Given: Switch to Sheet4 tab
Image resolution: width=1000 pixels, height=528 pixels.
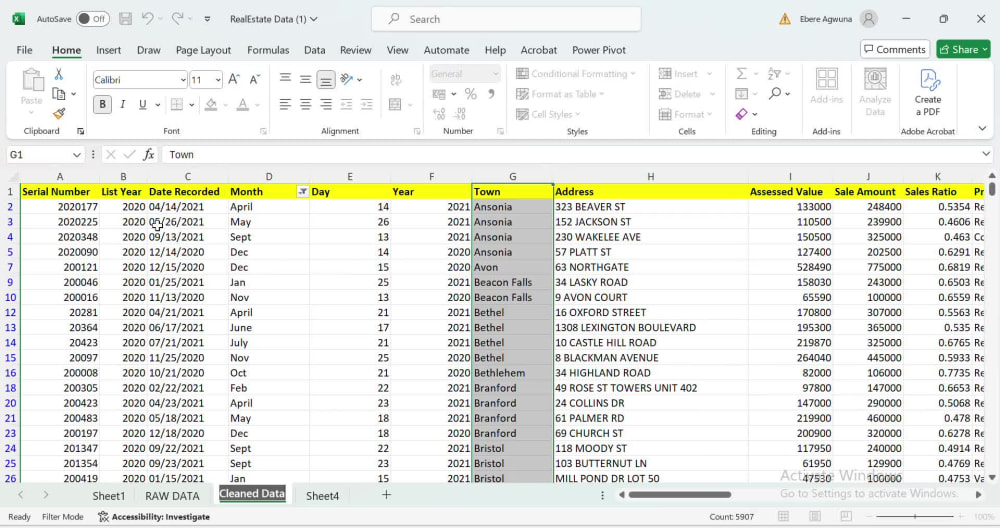Looking at the screenshot, I should tap(322, 495).
